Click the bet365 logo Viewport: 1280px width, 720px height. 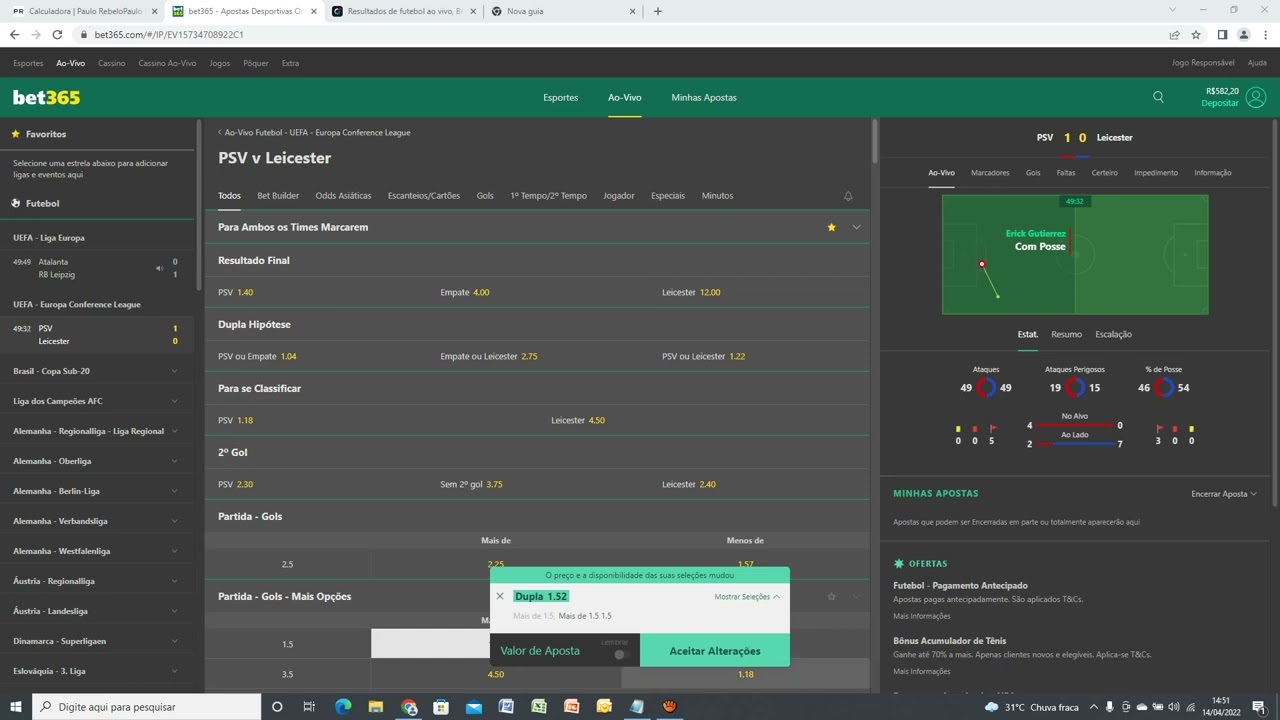[x=46, y=97]
